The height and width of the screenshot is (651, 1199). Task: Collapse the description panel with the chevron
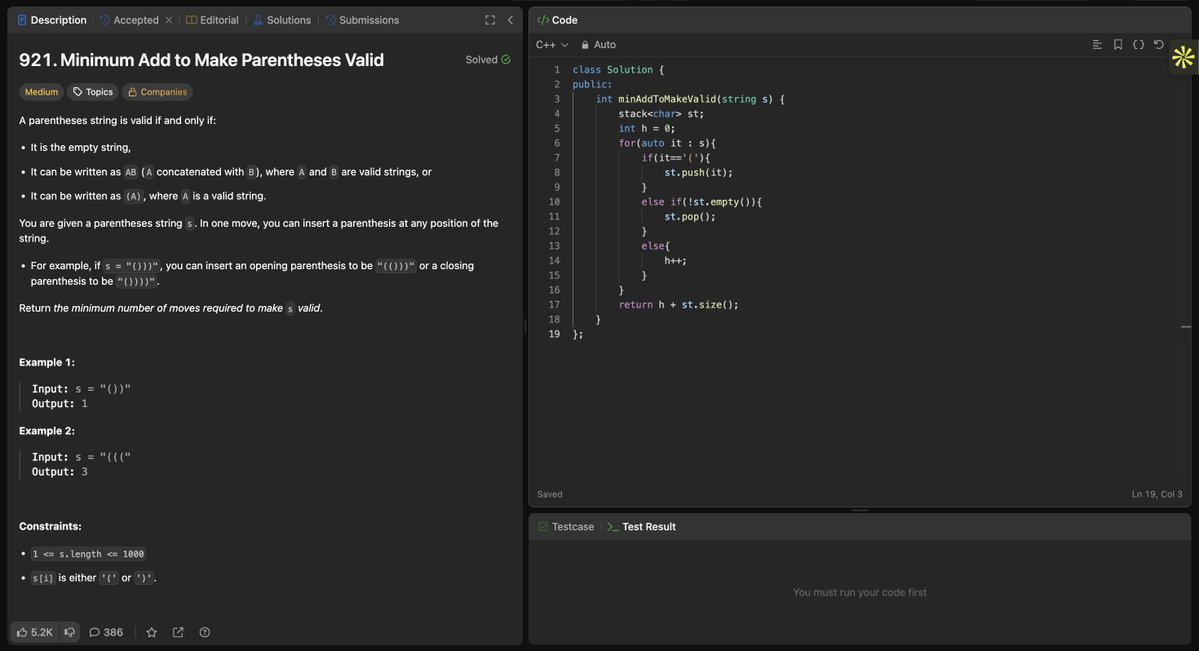tap(510, 20)
